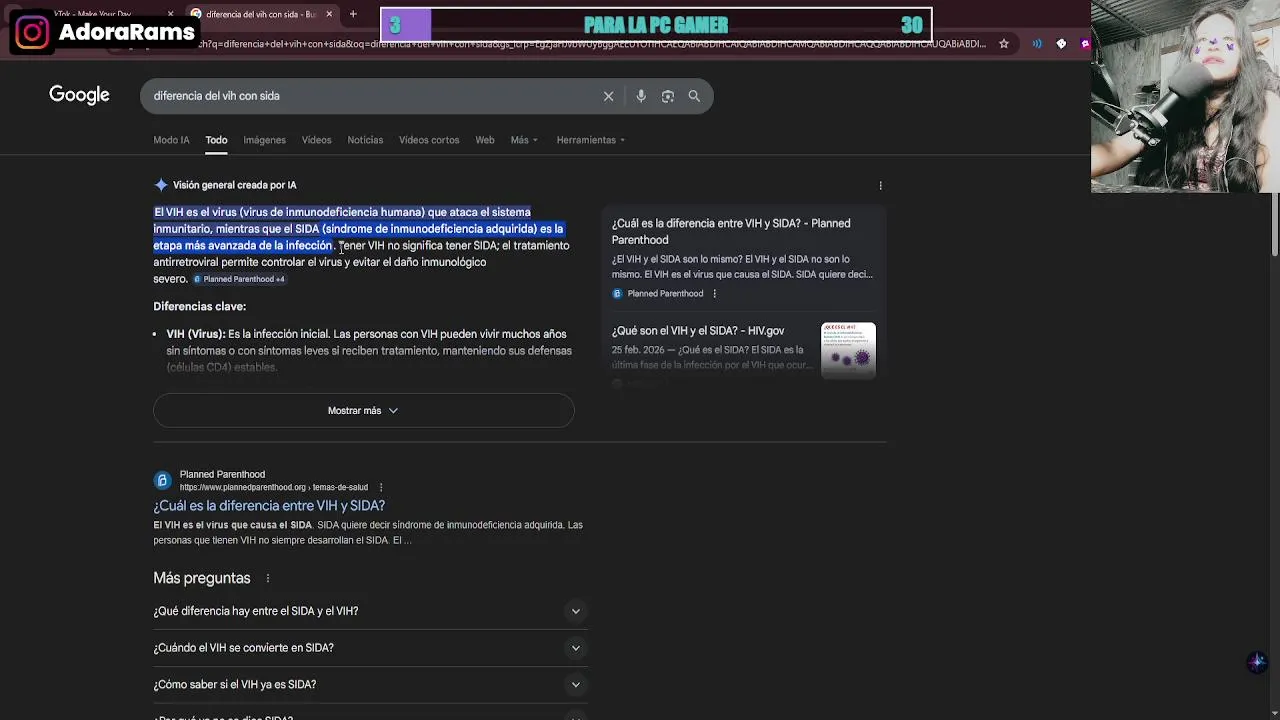Click the HIV.gov card thumbnail image

(848, 350)
